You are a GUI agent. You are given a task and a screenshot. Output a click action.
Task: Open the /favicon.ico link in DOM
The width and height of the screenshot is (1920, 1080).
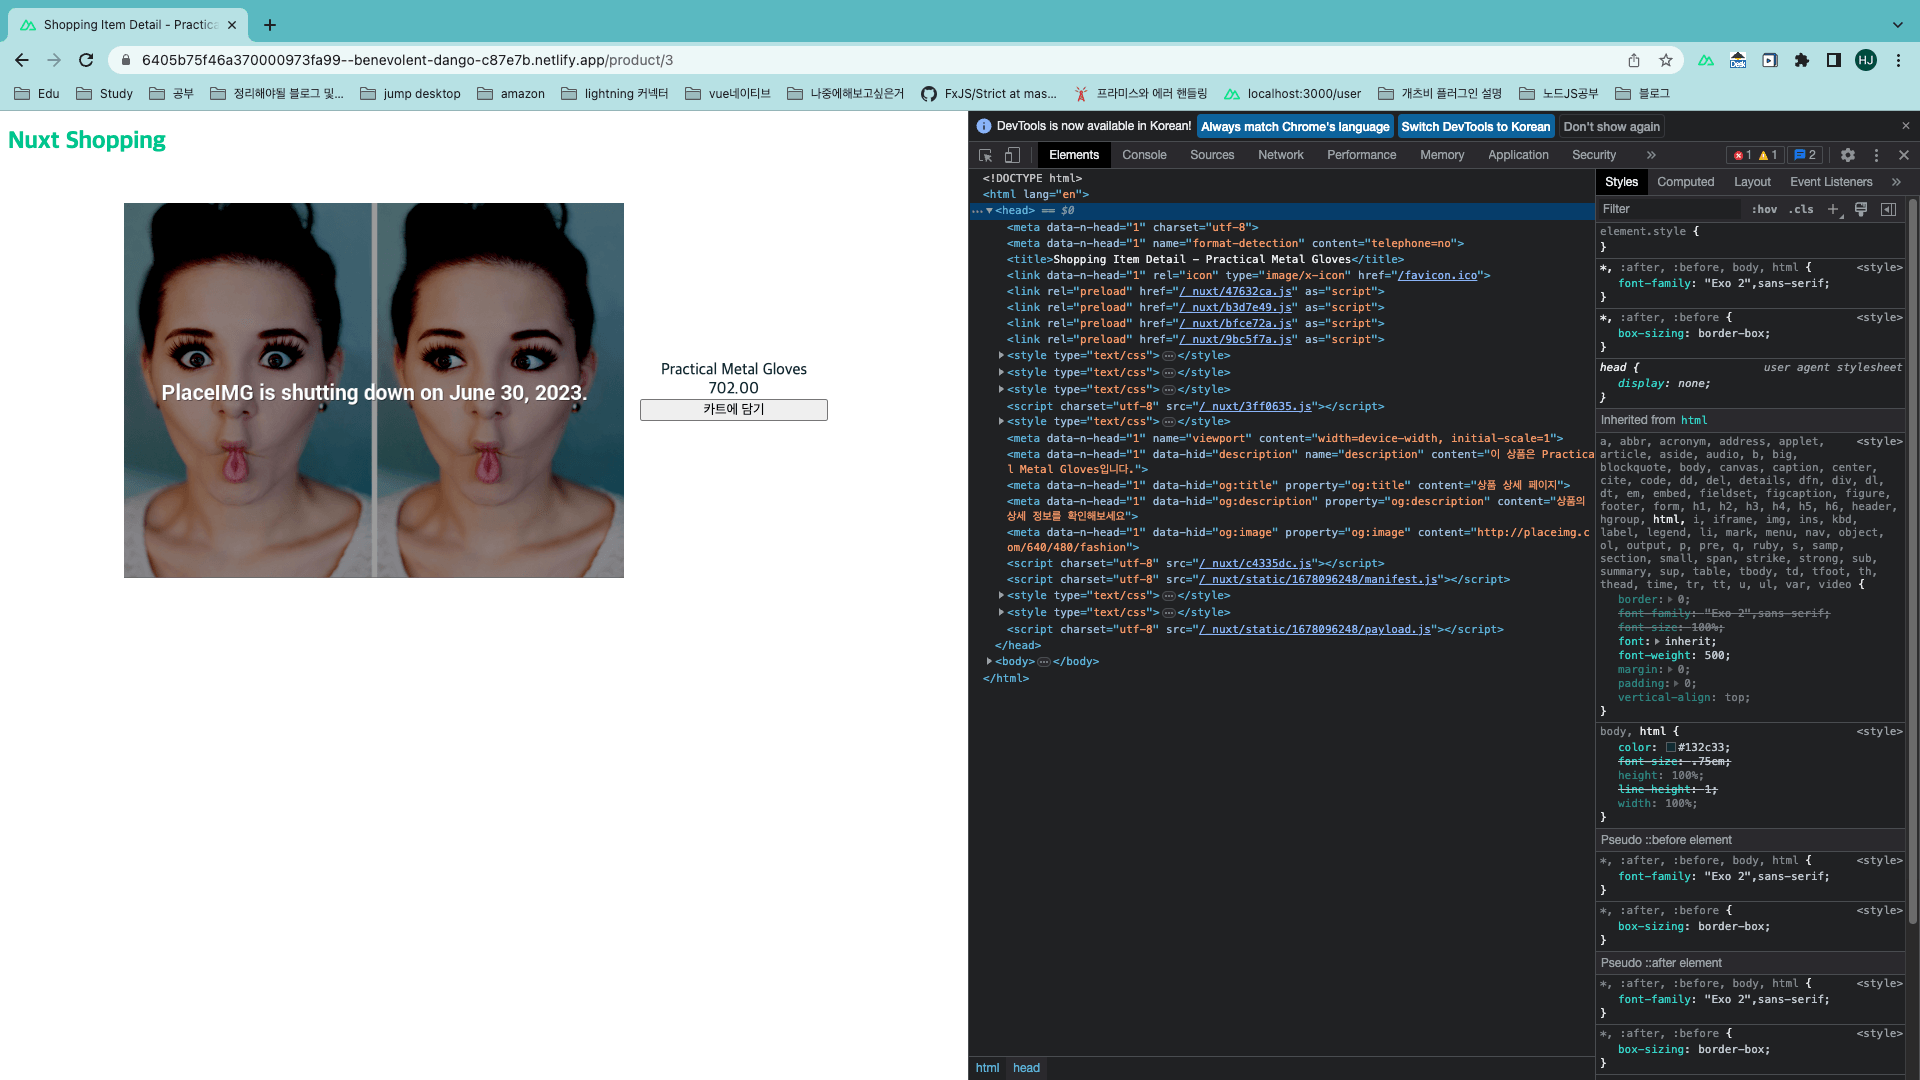point(1437,275)
